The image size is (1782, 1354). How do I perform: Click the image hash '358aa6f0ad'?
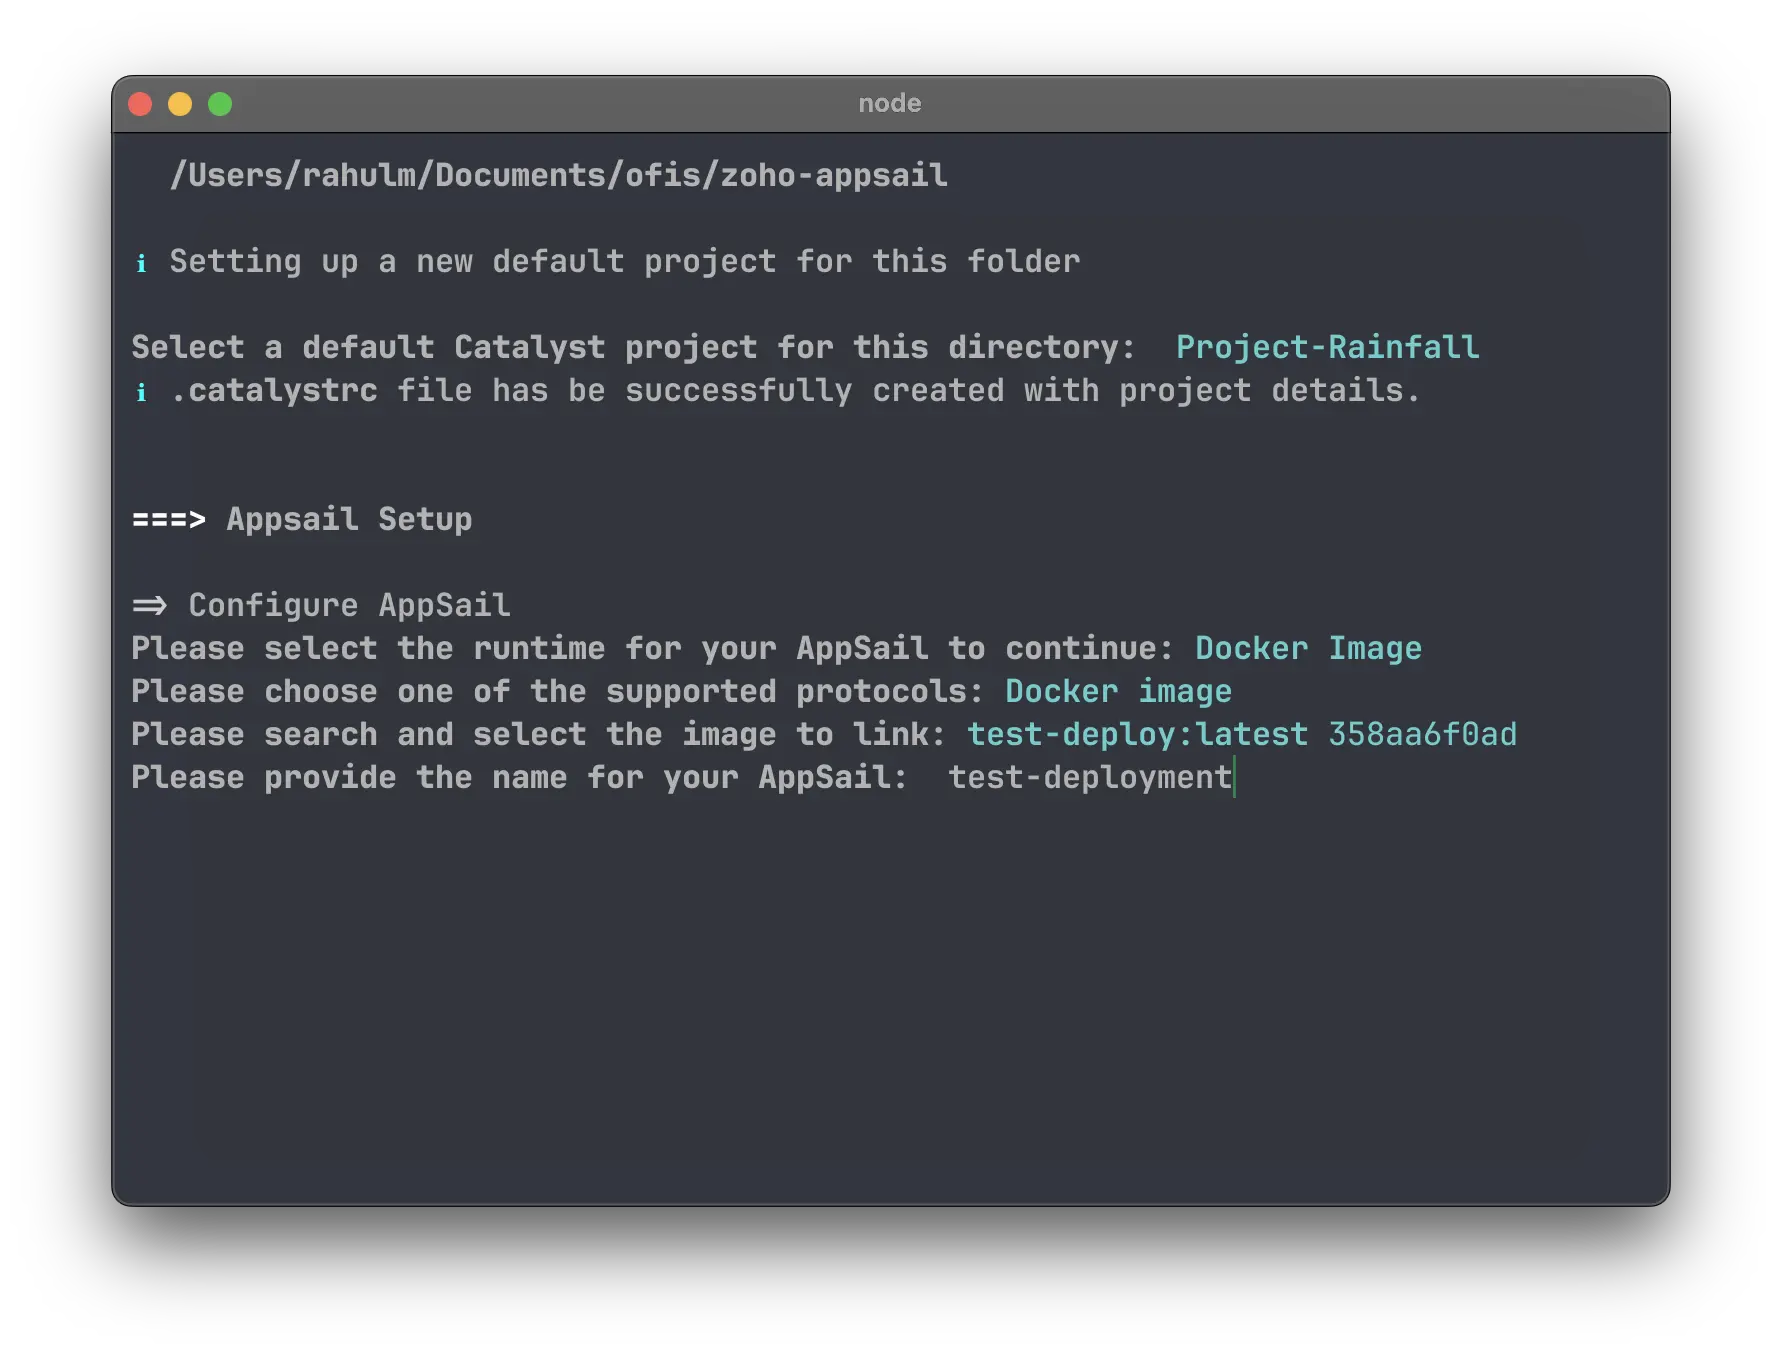(1421, 734)
